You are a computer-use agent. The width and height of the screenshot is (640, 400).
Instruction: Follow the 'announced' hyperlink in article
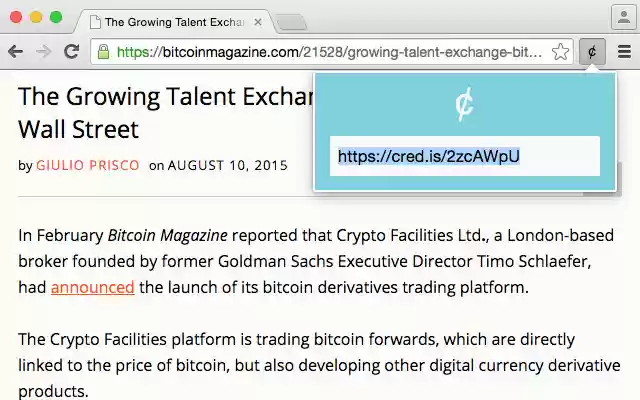pos(93,288)
